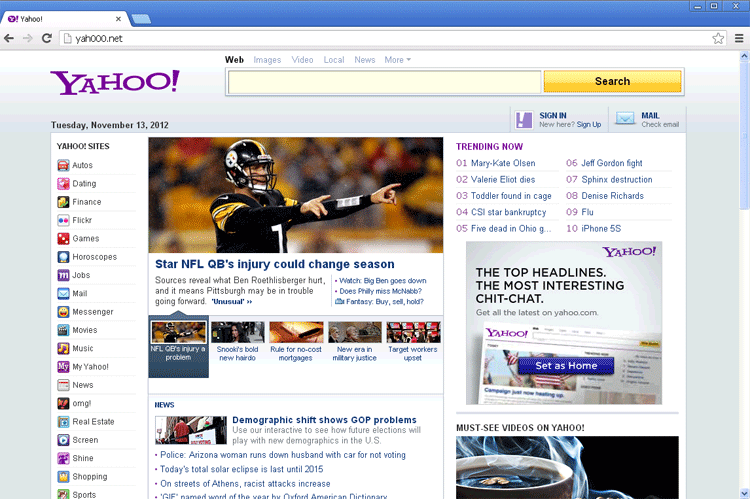Open the Flickr sidebar icon
The image size is (750, 499).
click(x=63, y=220)
